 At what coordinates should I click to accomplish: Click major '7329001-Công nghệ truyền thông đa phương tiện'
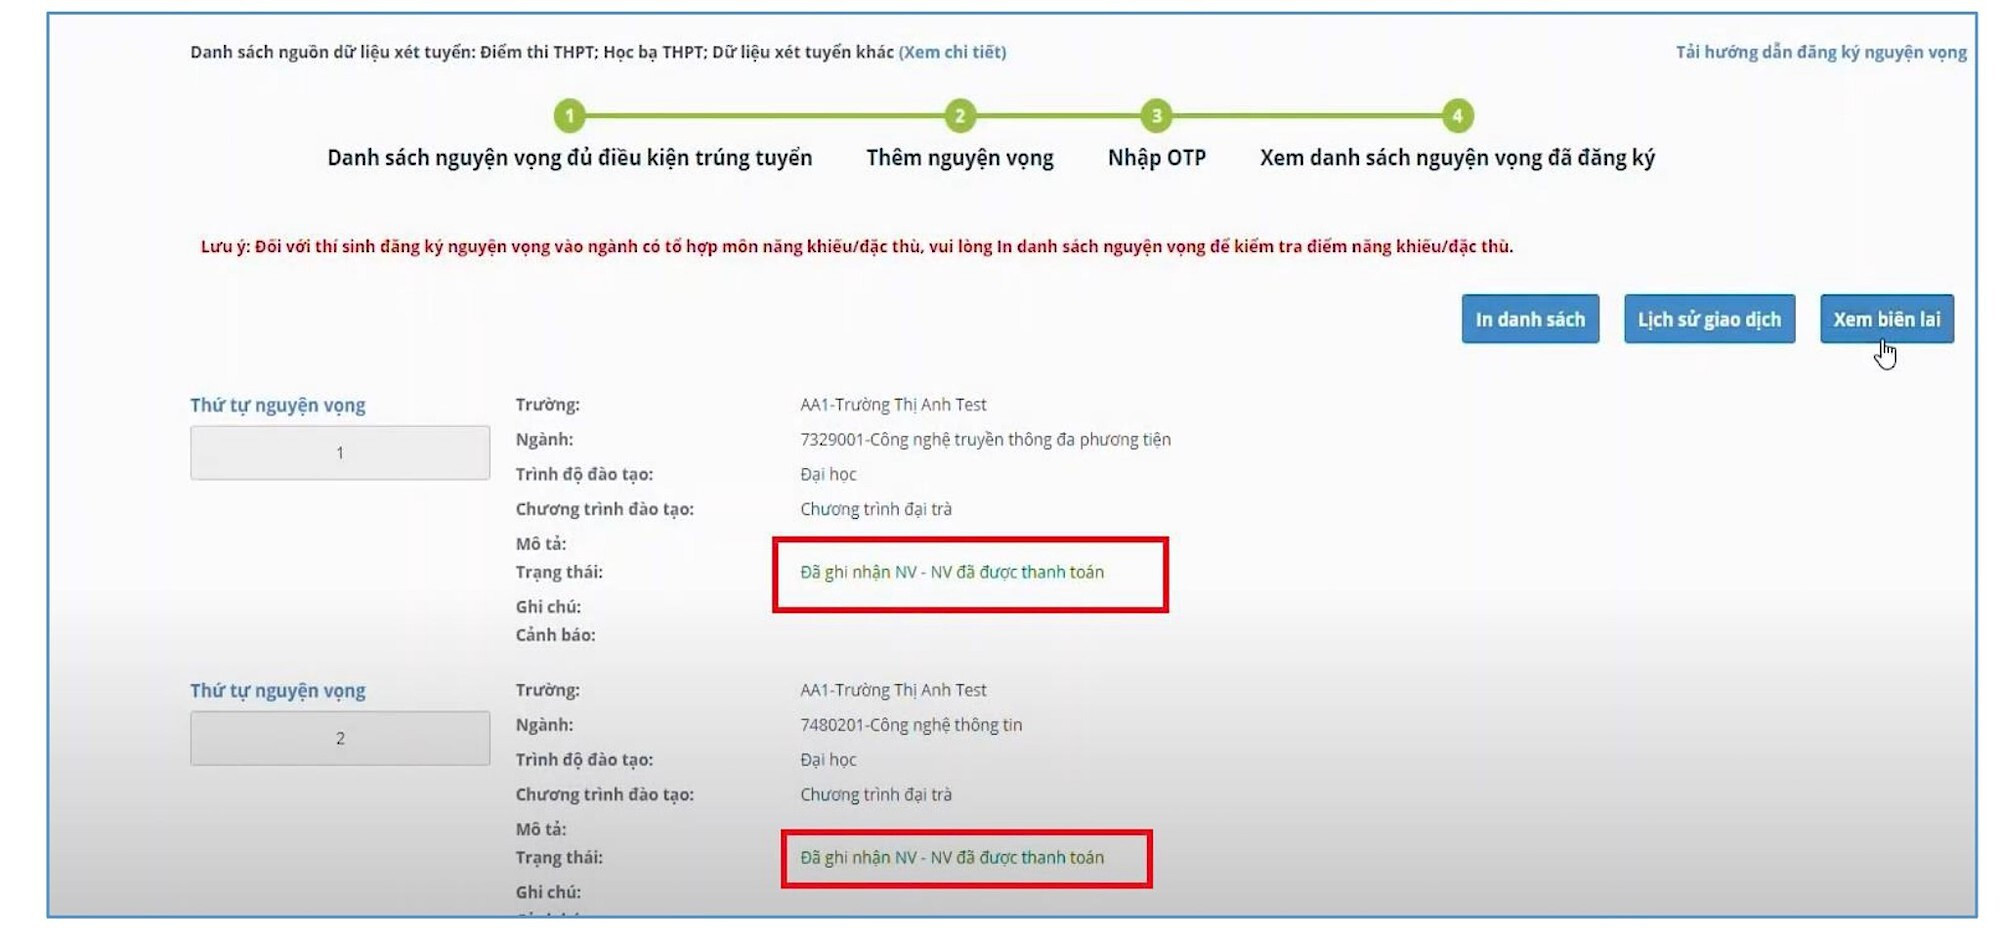pos(984,439)
